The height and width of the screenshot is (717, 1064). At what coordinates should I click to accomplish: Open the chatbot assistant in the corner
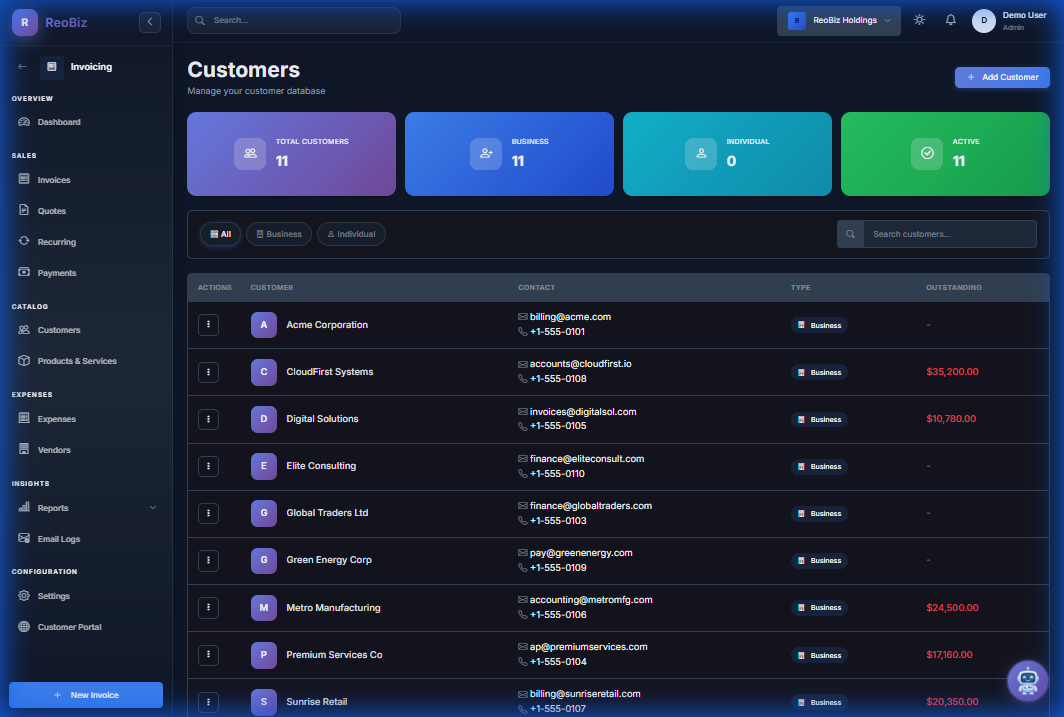click(x=1027, y=681)
